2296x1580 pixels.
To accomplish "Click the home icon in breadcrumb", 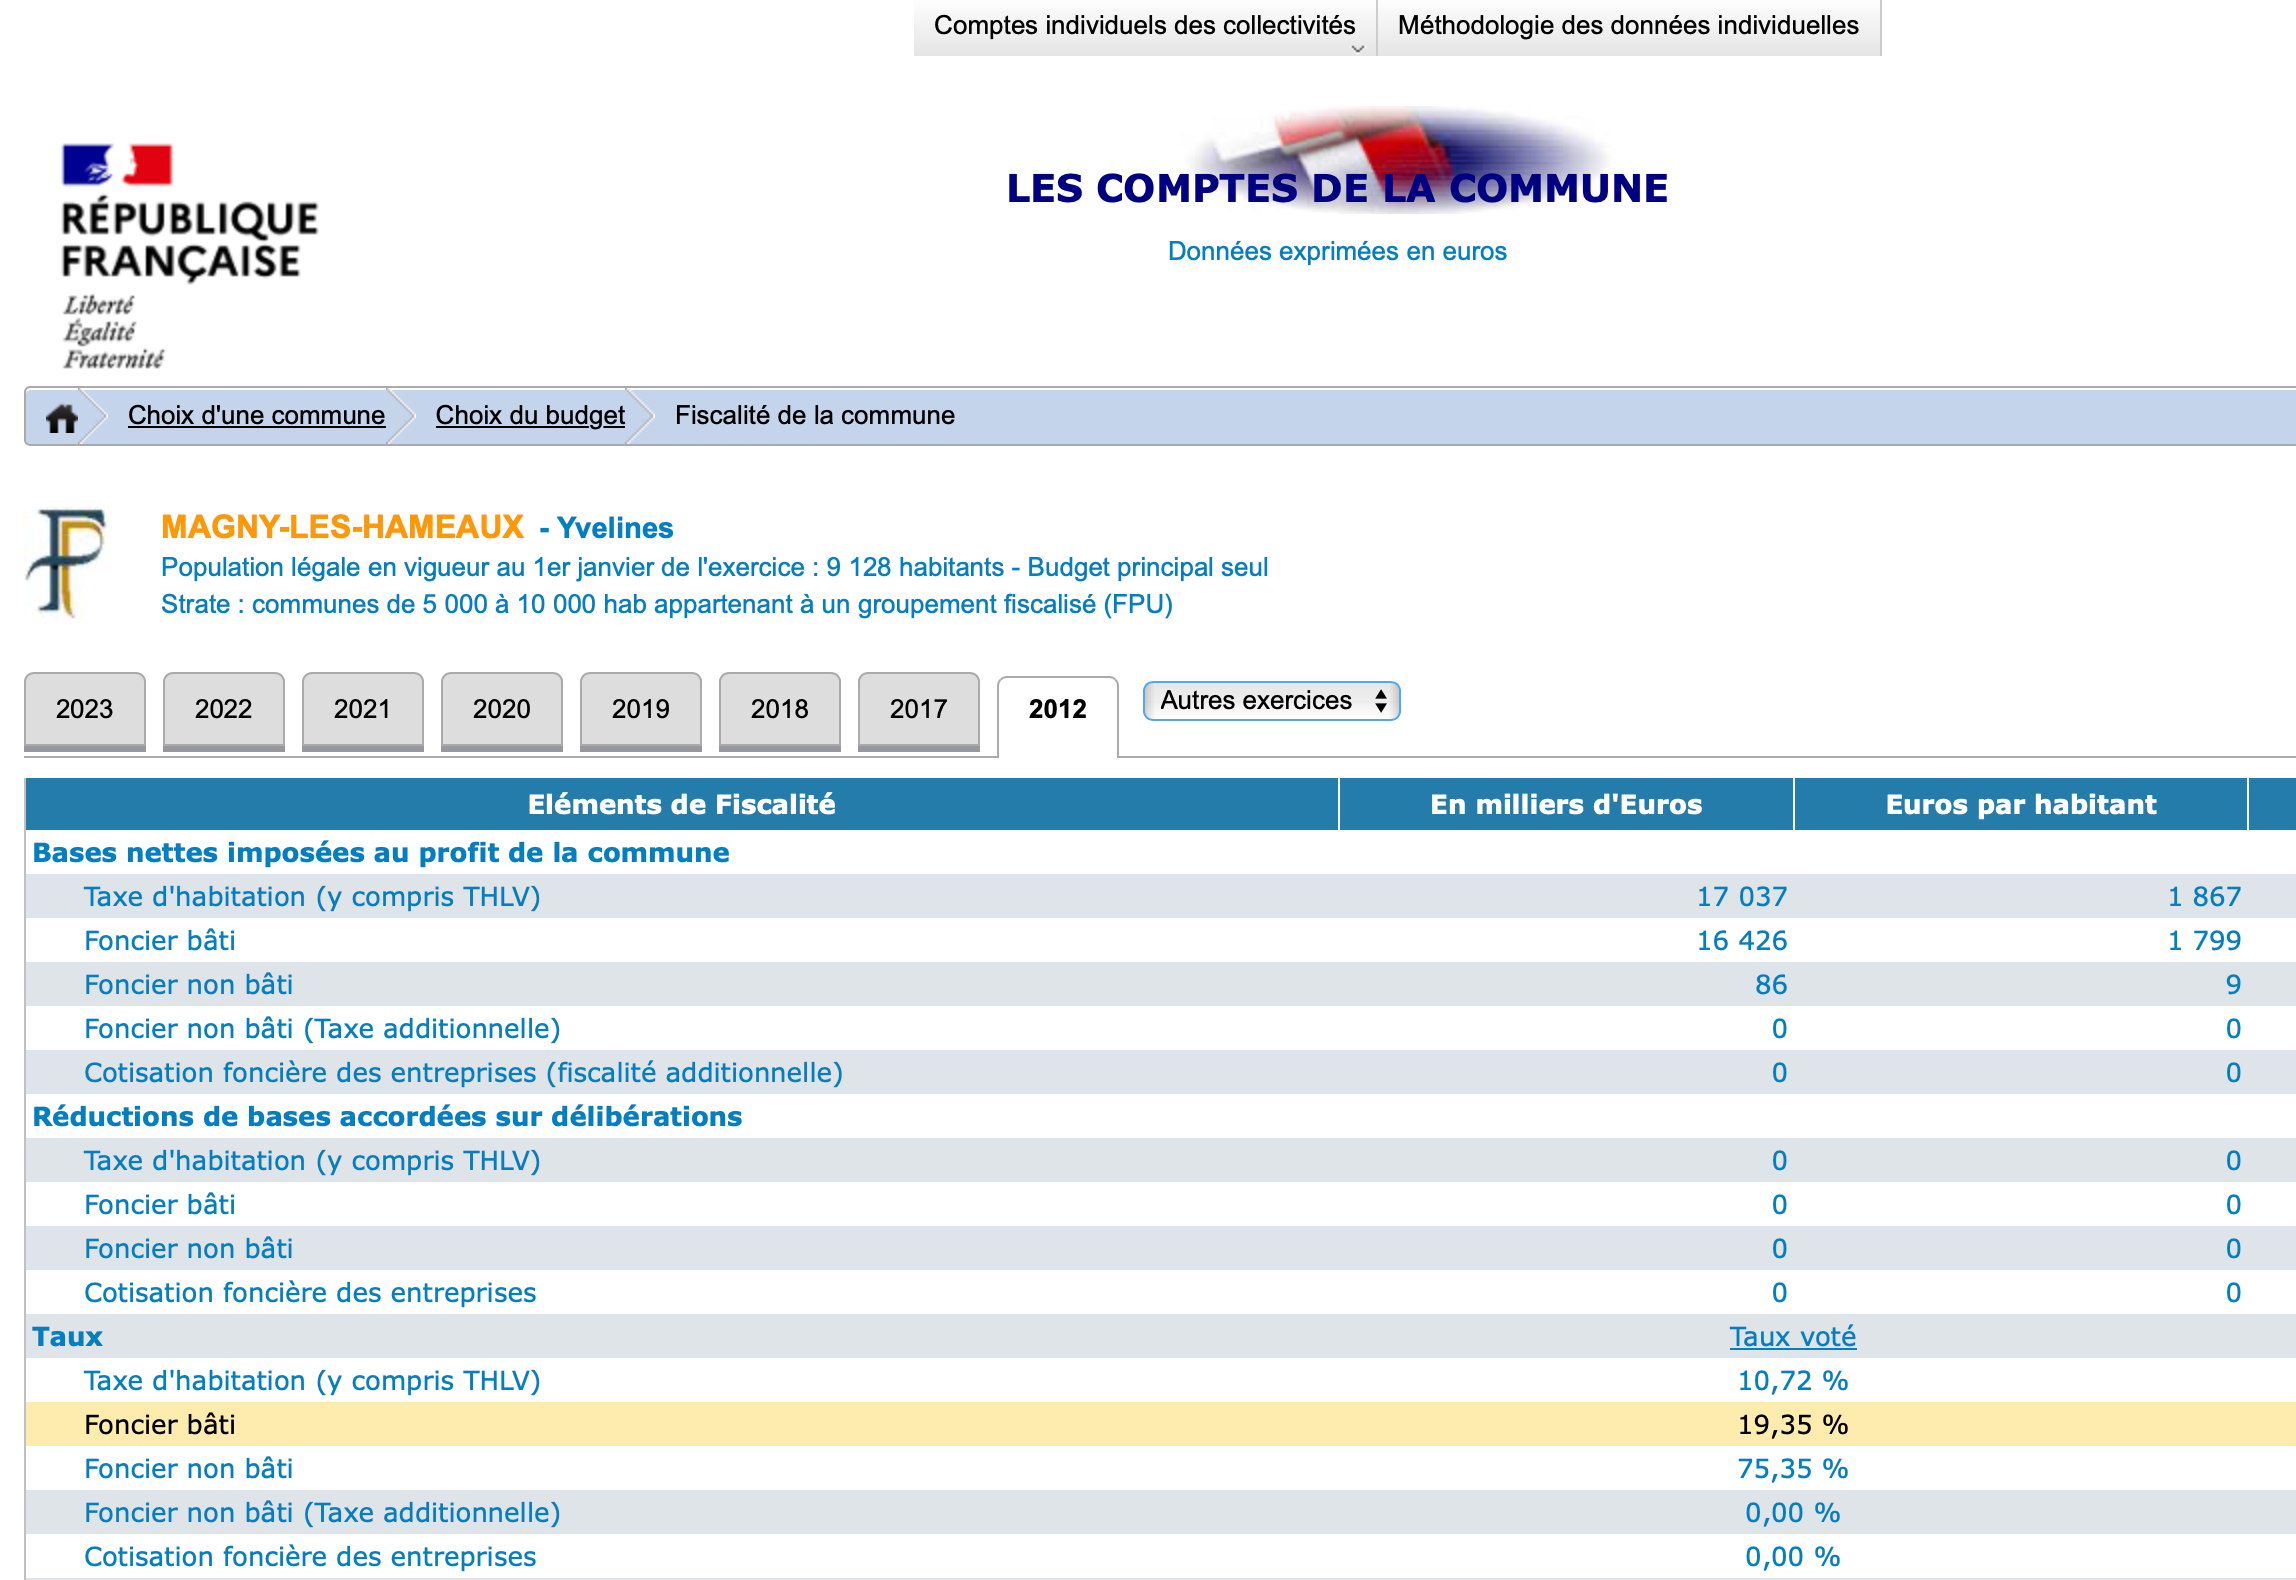I will 62,418.
